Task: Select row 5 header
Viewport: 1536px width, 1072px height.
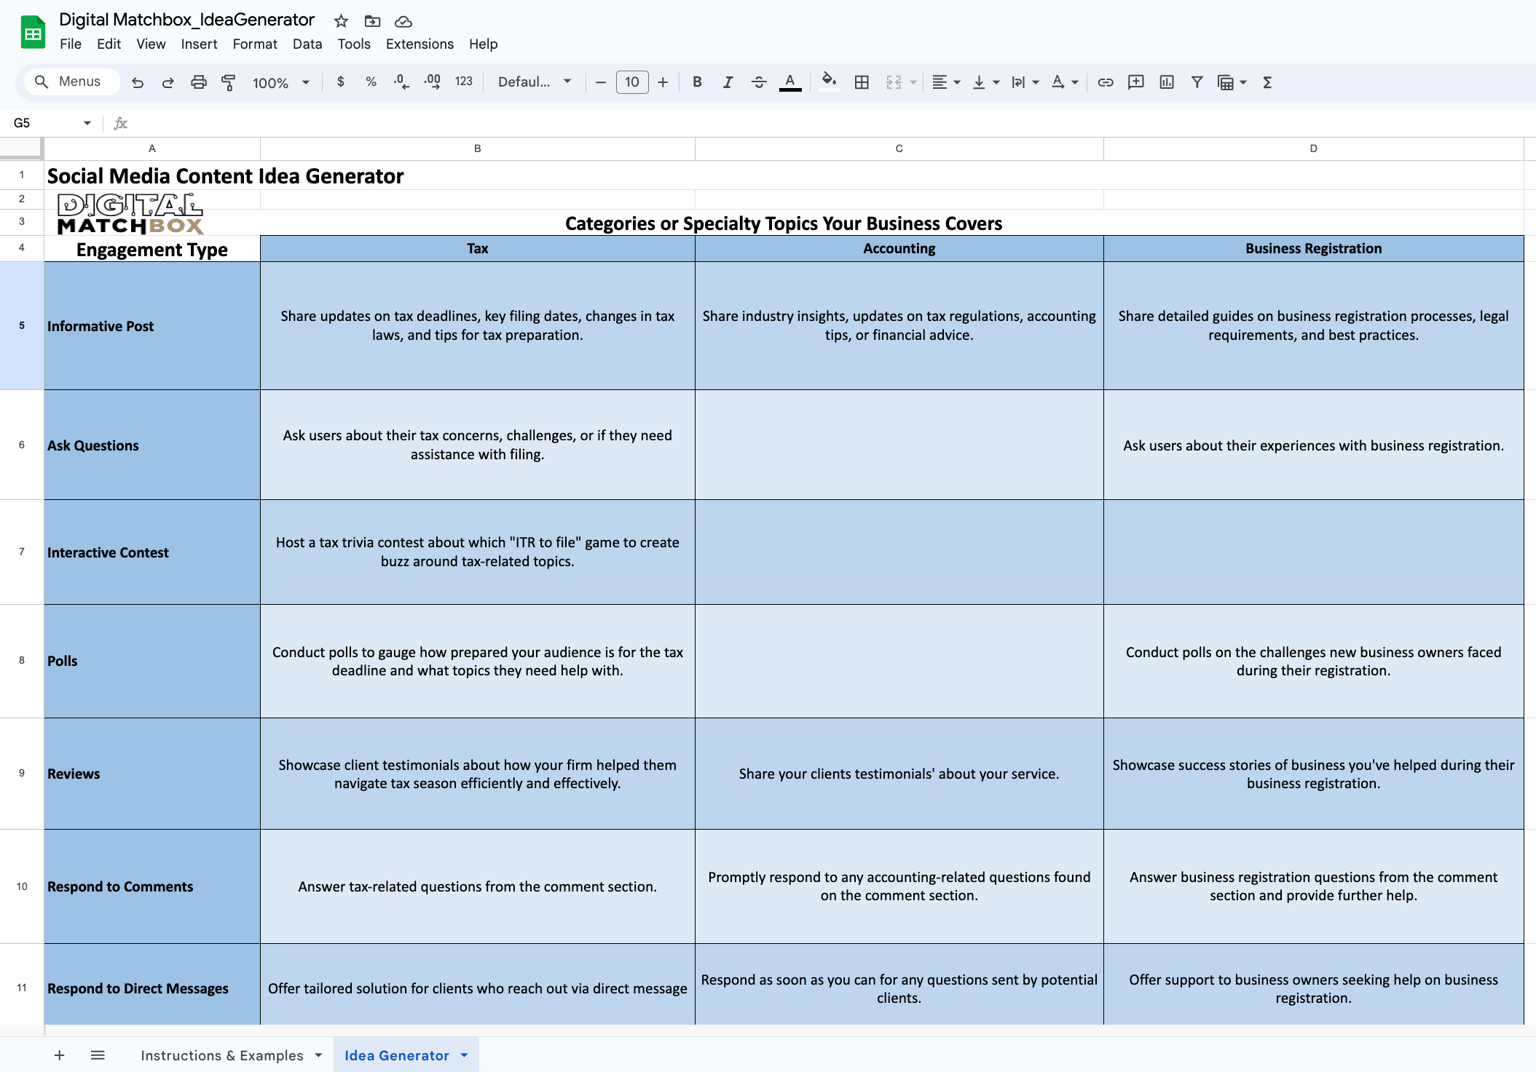Action: click(x=21, y=325)
